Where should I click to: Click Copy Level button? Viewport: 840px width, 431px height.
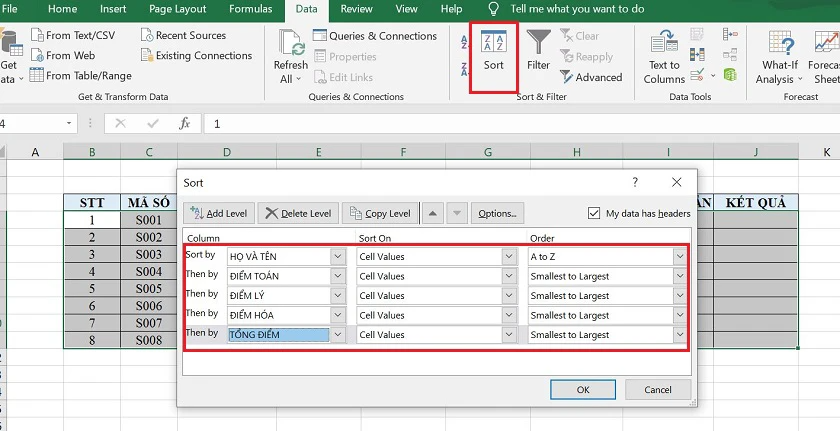[x=380, y=213]
